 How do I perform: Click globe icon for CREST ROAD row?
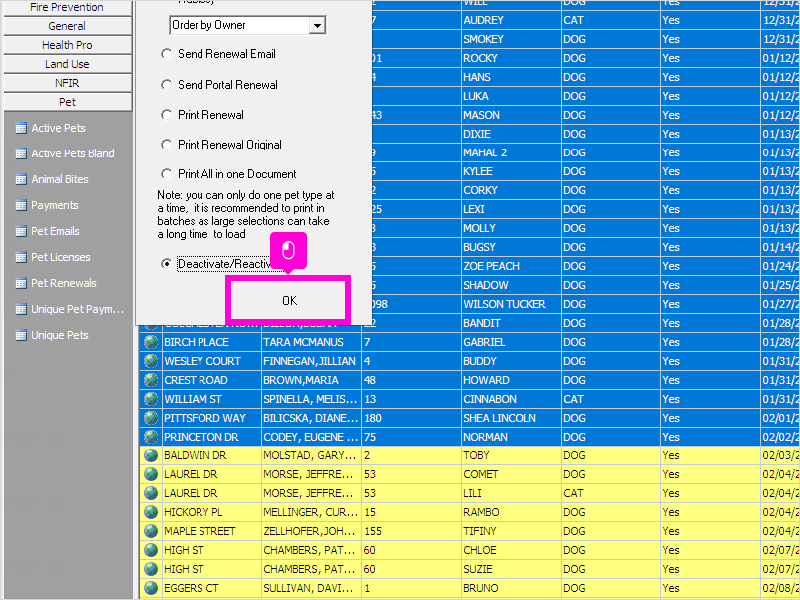coord(151,380)
